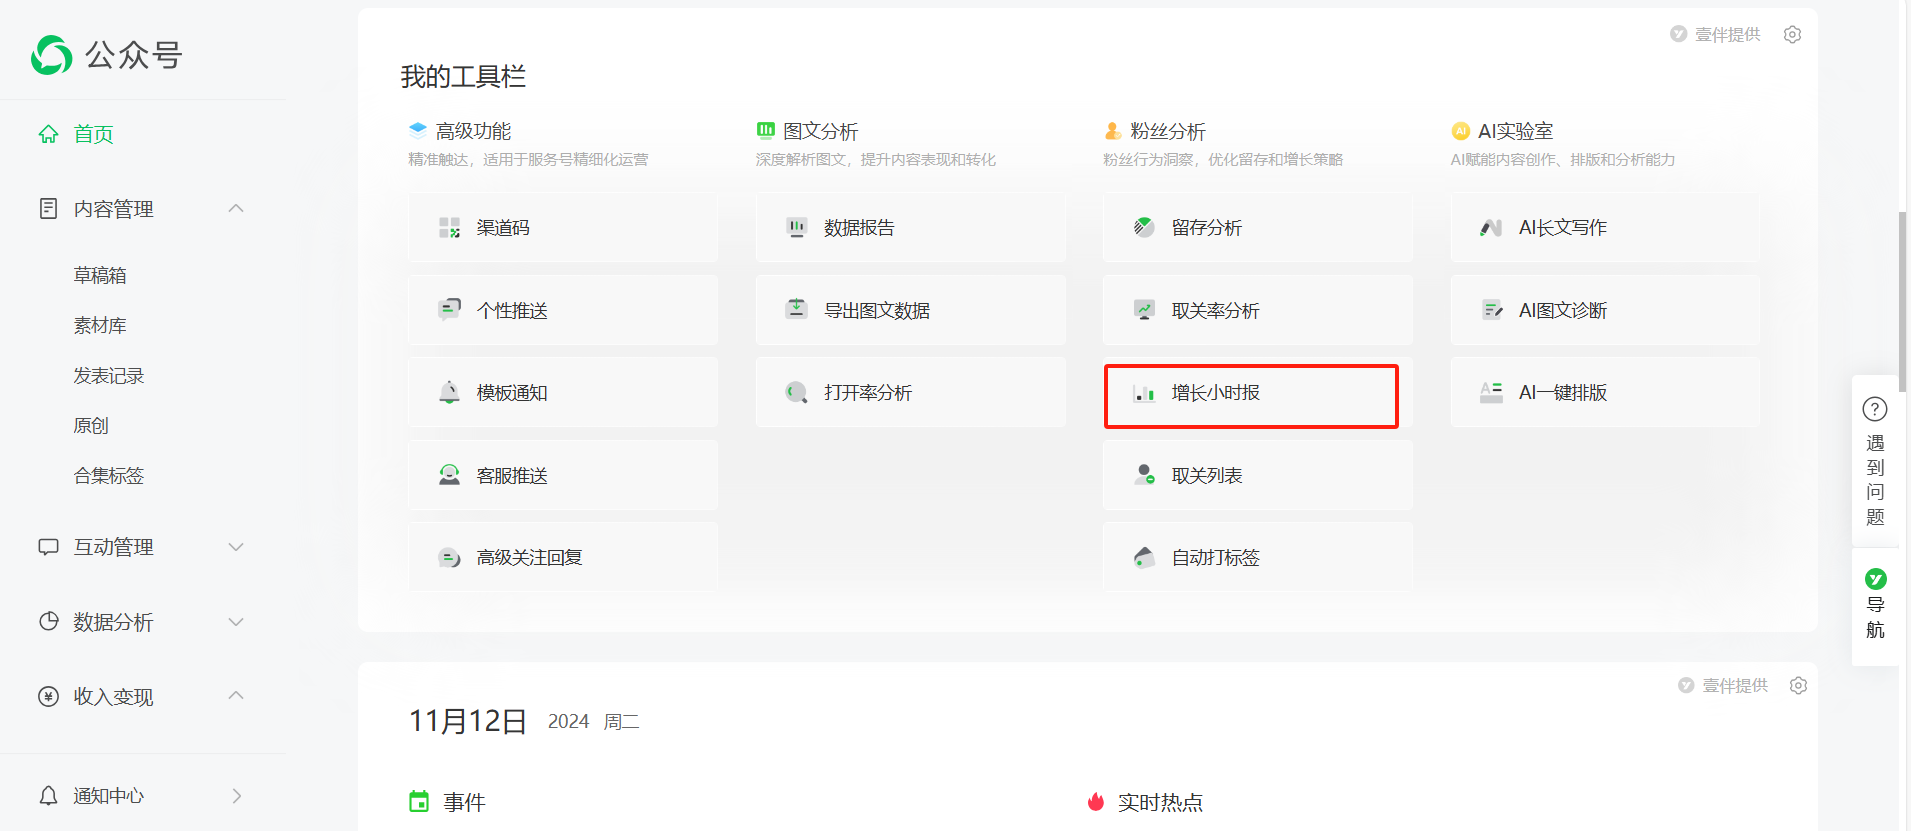Click the 互动管理 chat bubble icon
The height and width of the screenshot is (831, 1911).
(x=48, y=547)
